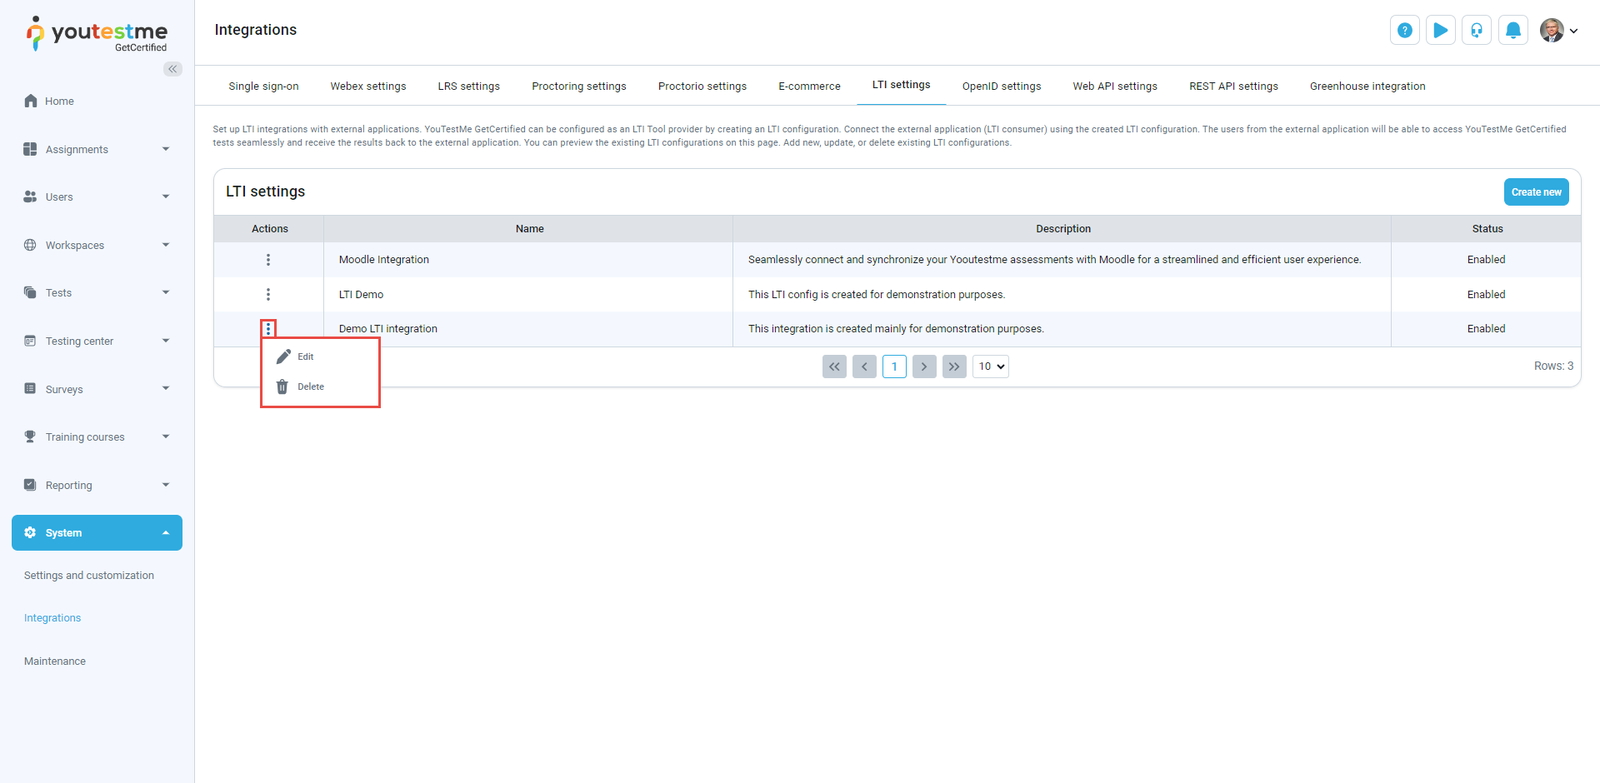Open Settings and customization link
The image size is (1600, 783).
coord(89,576)
